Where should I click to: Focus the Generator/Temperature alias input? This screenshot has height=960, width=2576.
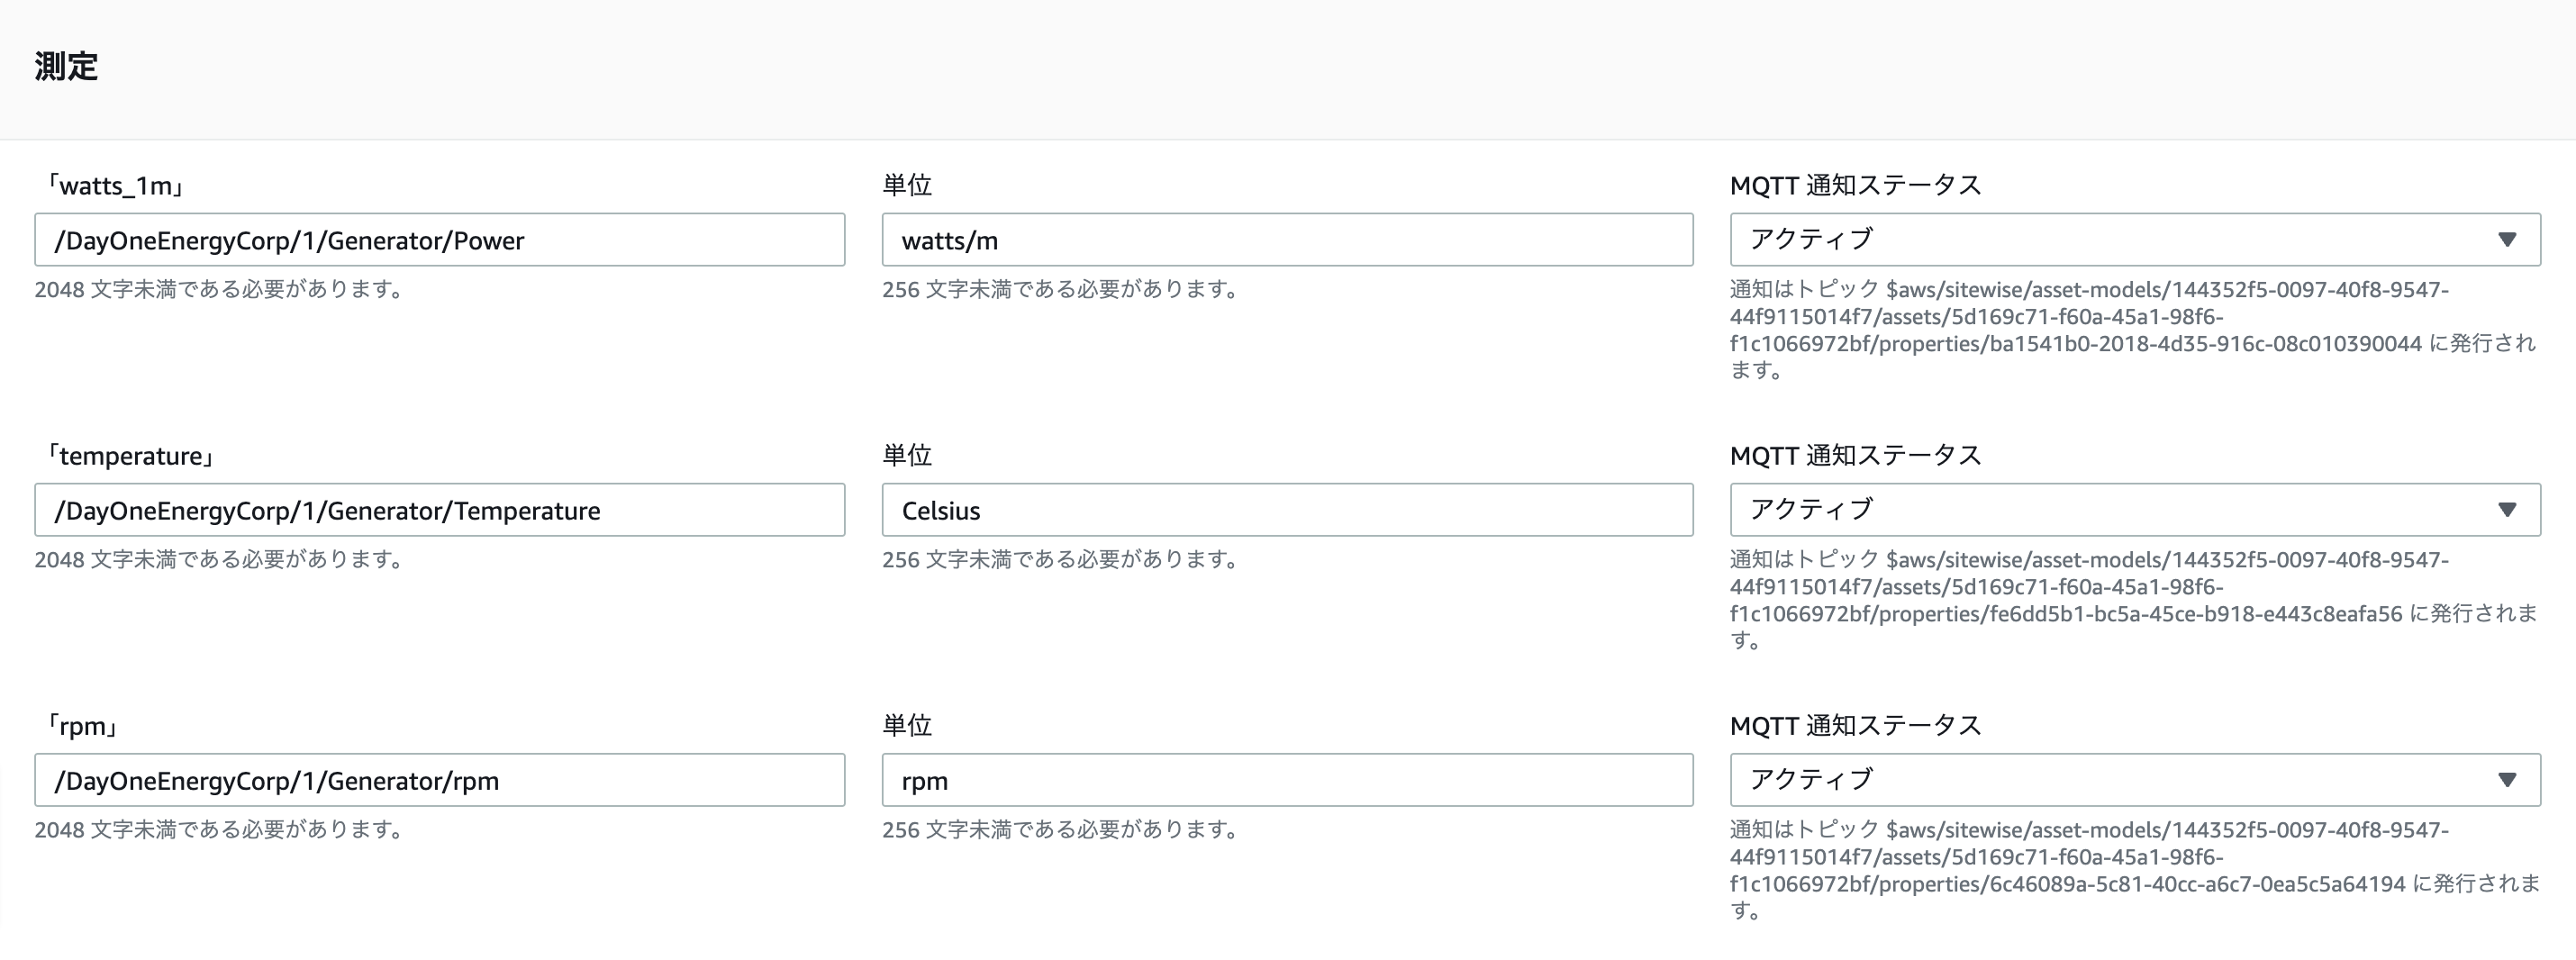point(439,510)
